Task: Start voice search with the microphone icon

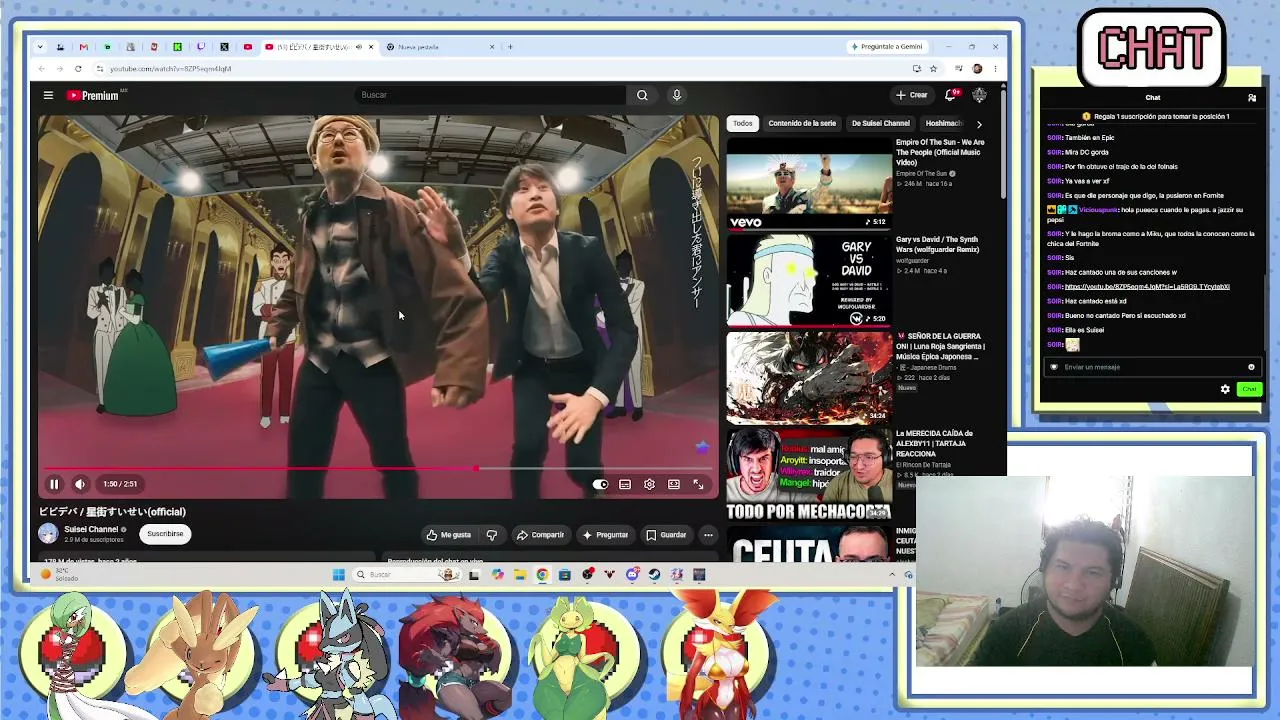Action: (x=676, y=95)
